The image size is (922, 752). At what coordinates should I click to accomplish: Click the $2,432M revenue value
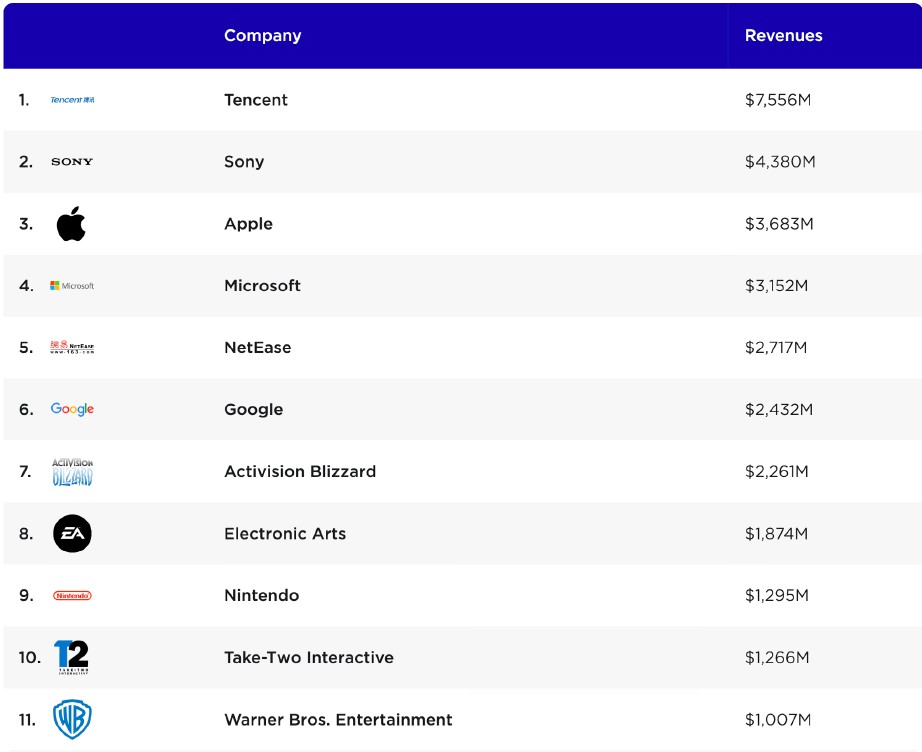click(x=779, y=409)
